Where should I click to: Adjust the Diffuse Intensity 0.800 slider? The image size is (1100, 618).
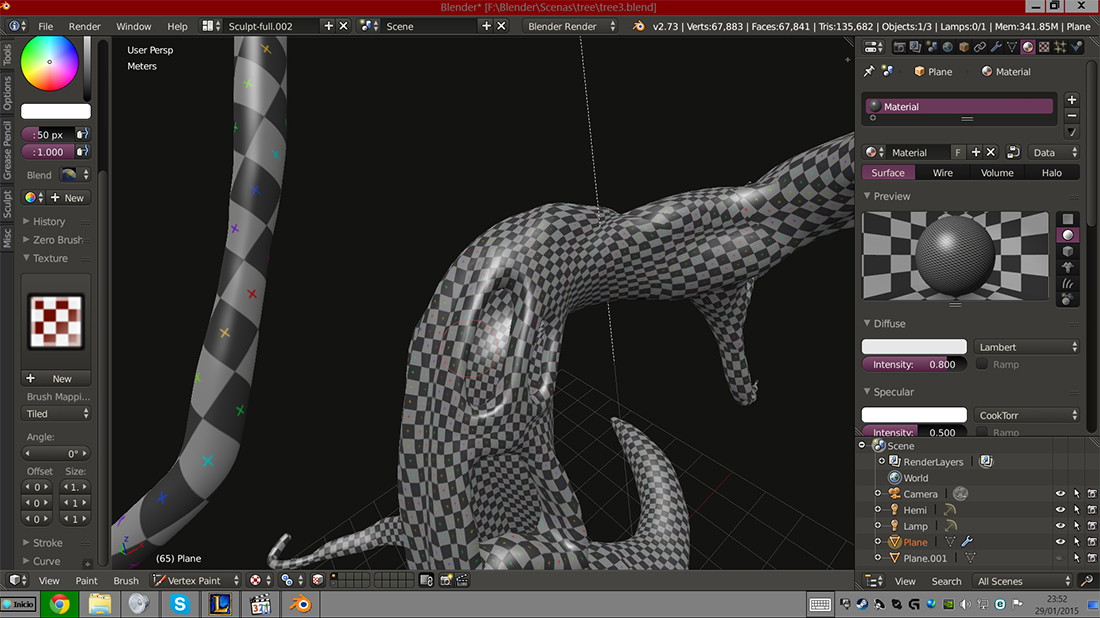(914, 364)
